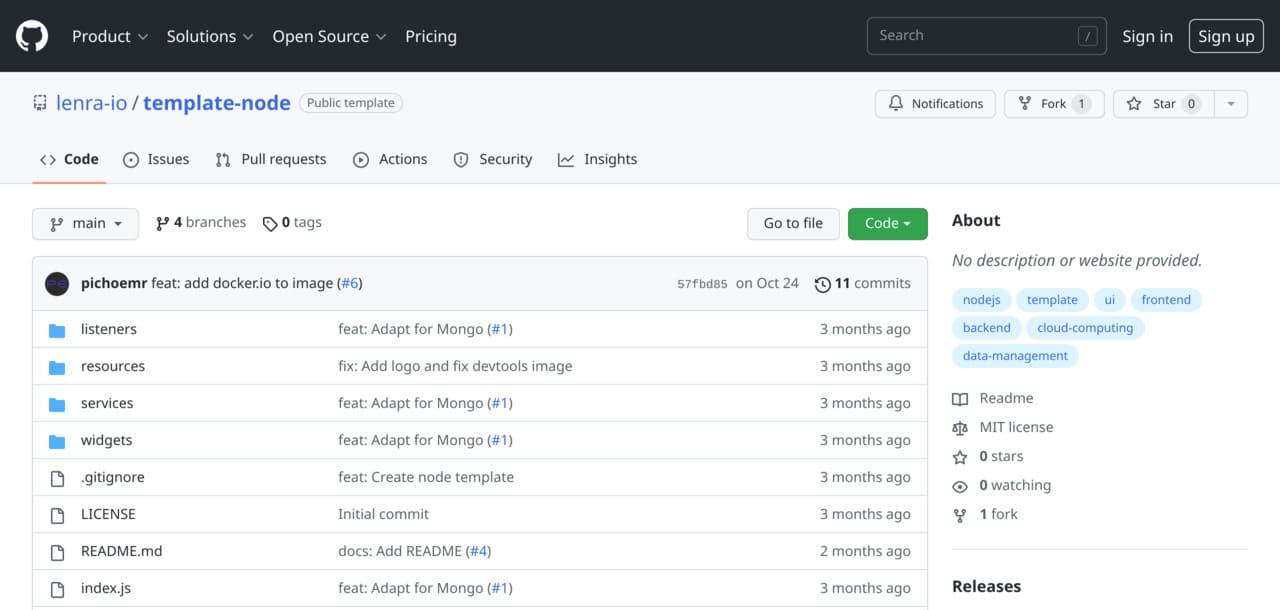Image resolution: width=1280 pixels, height=610 pixels.
Task: Open the Open Source menu
Action: 329,36
